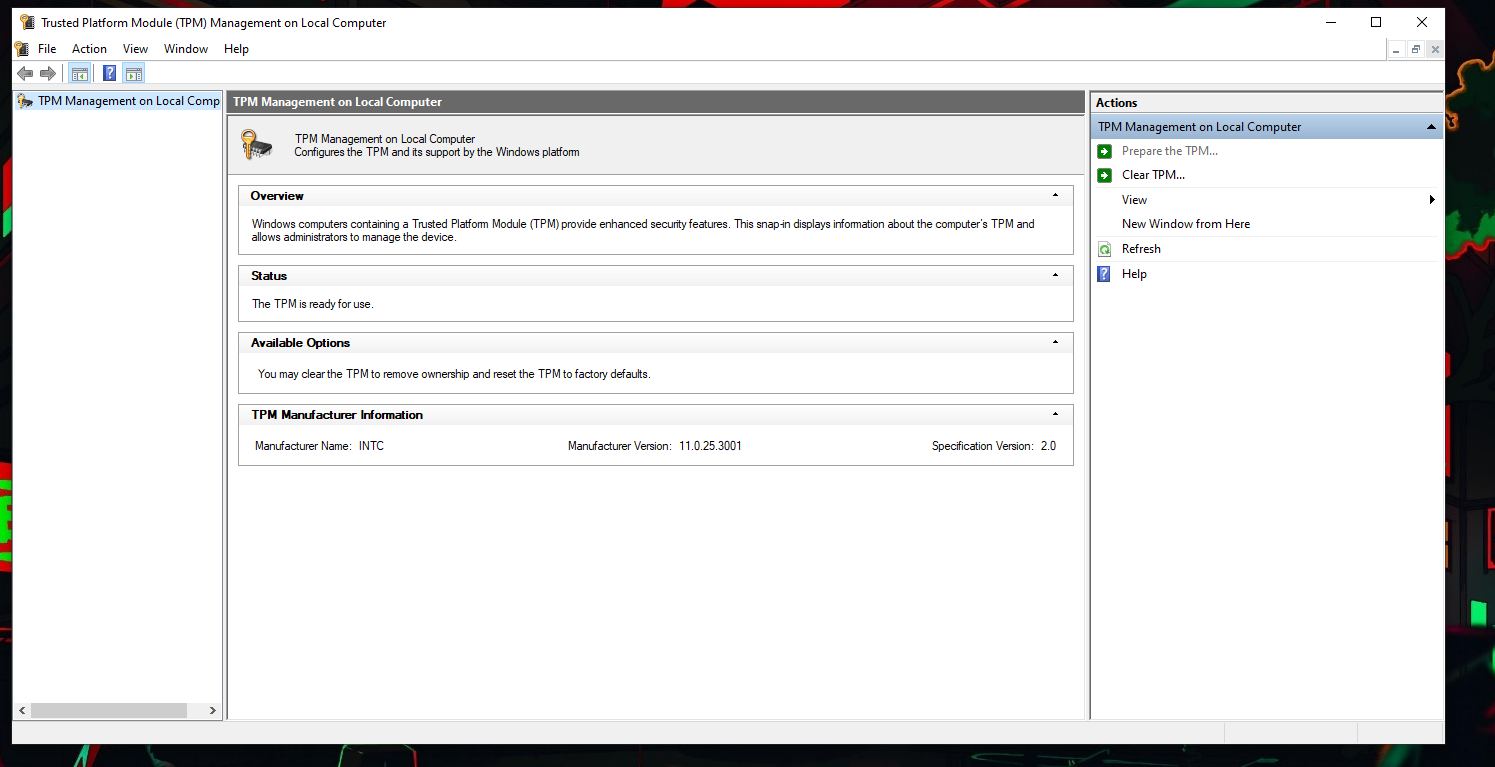Click the Refresh icon in Actions pane

[1104, 249]
